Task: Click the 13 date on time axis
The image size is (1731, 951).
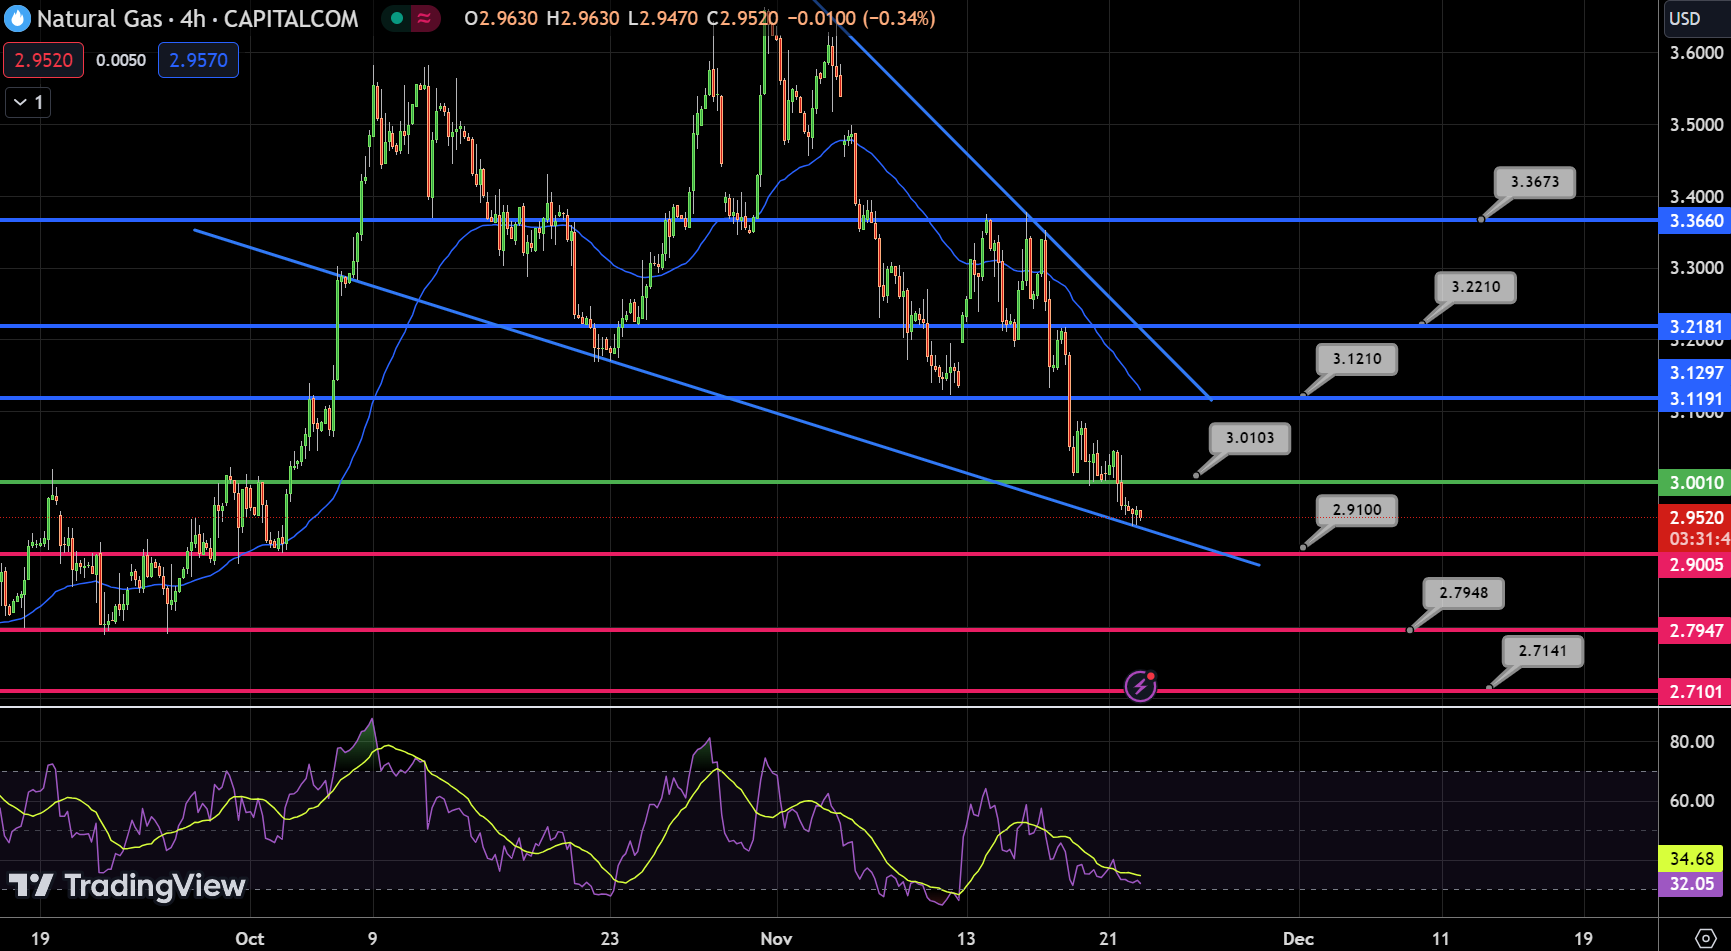Action: (x=965, y=938)
